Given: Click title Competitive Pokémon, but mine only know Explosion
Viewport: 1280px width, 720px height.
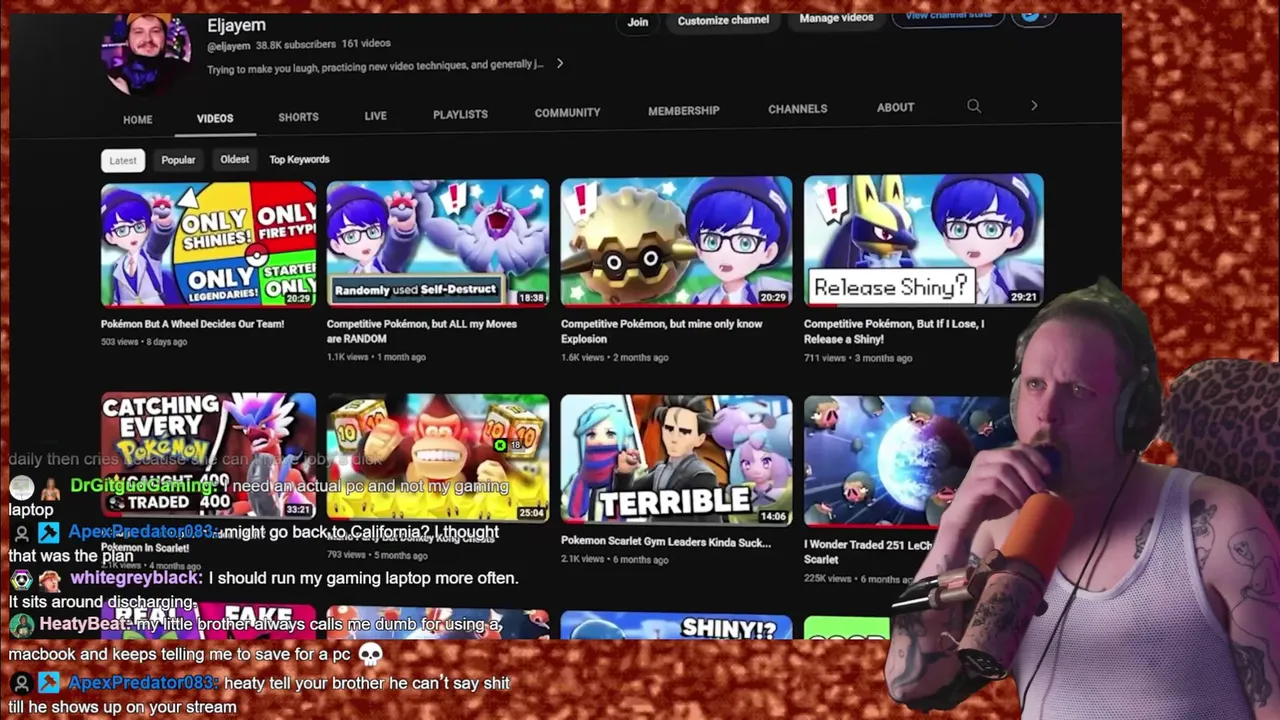Looking at the screenshot, I should (x=661, y=331).
